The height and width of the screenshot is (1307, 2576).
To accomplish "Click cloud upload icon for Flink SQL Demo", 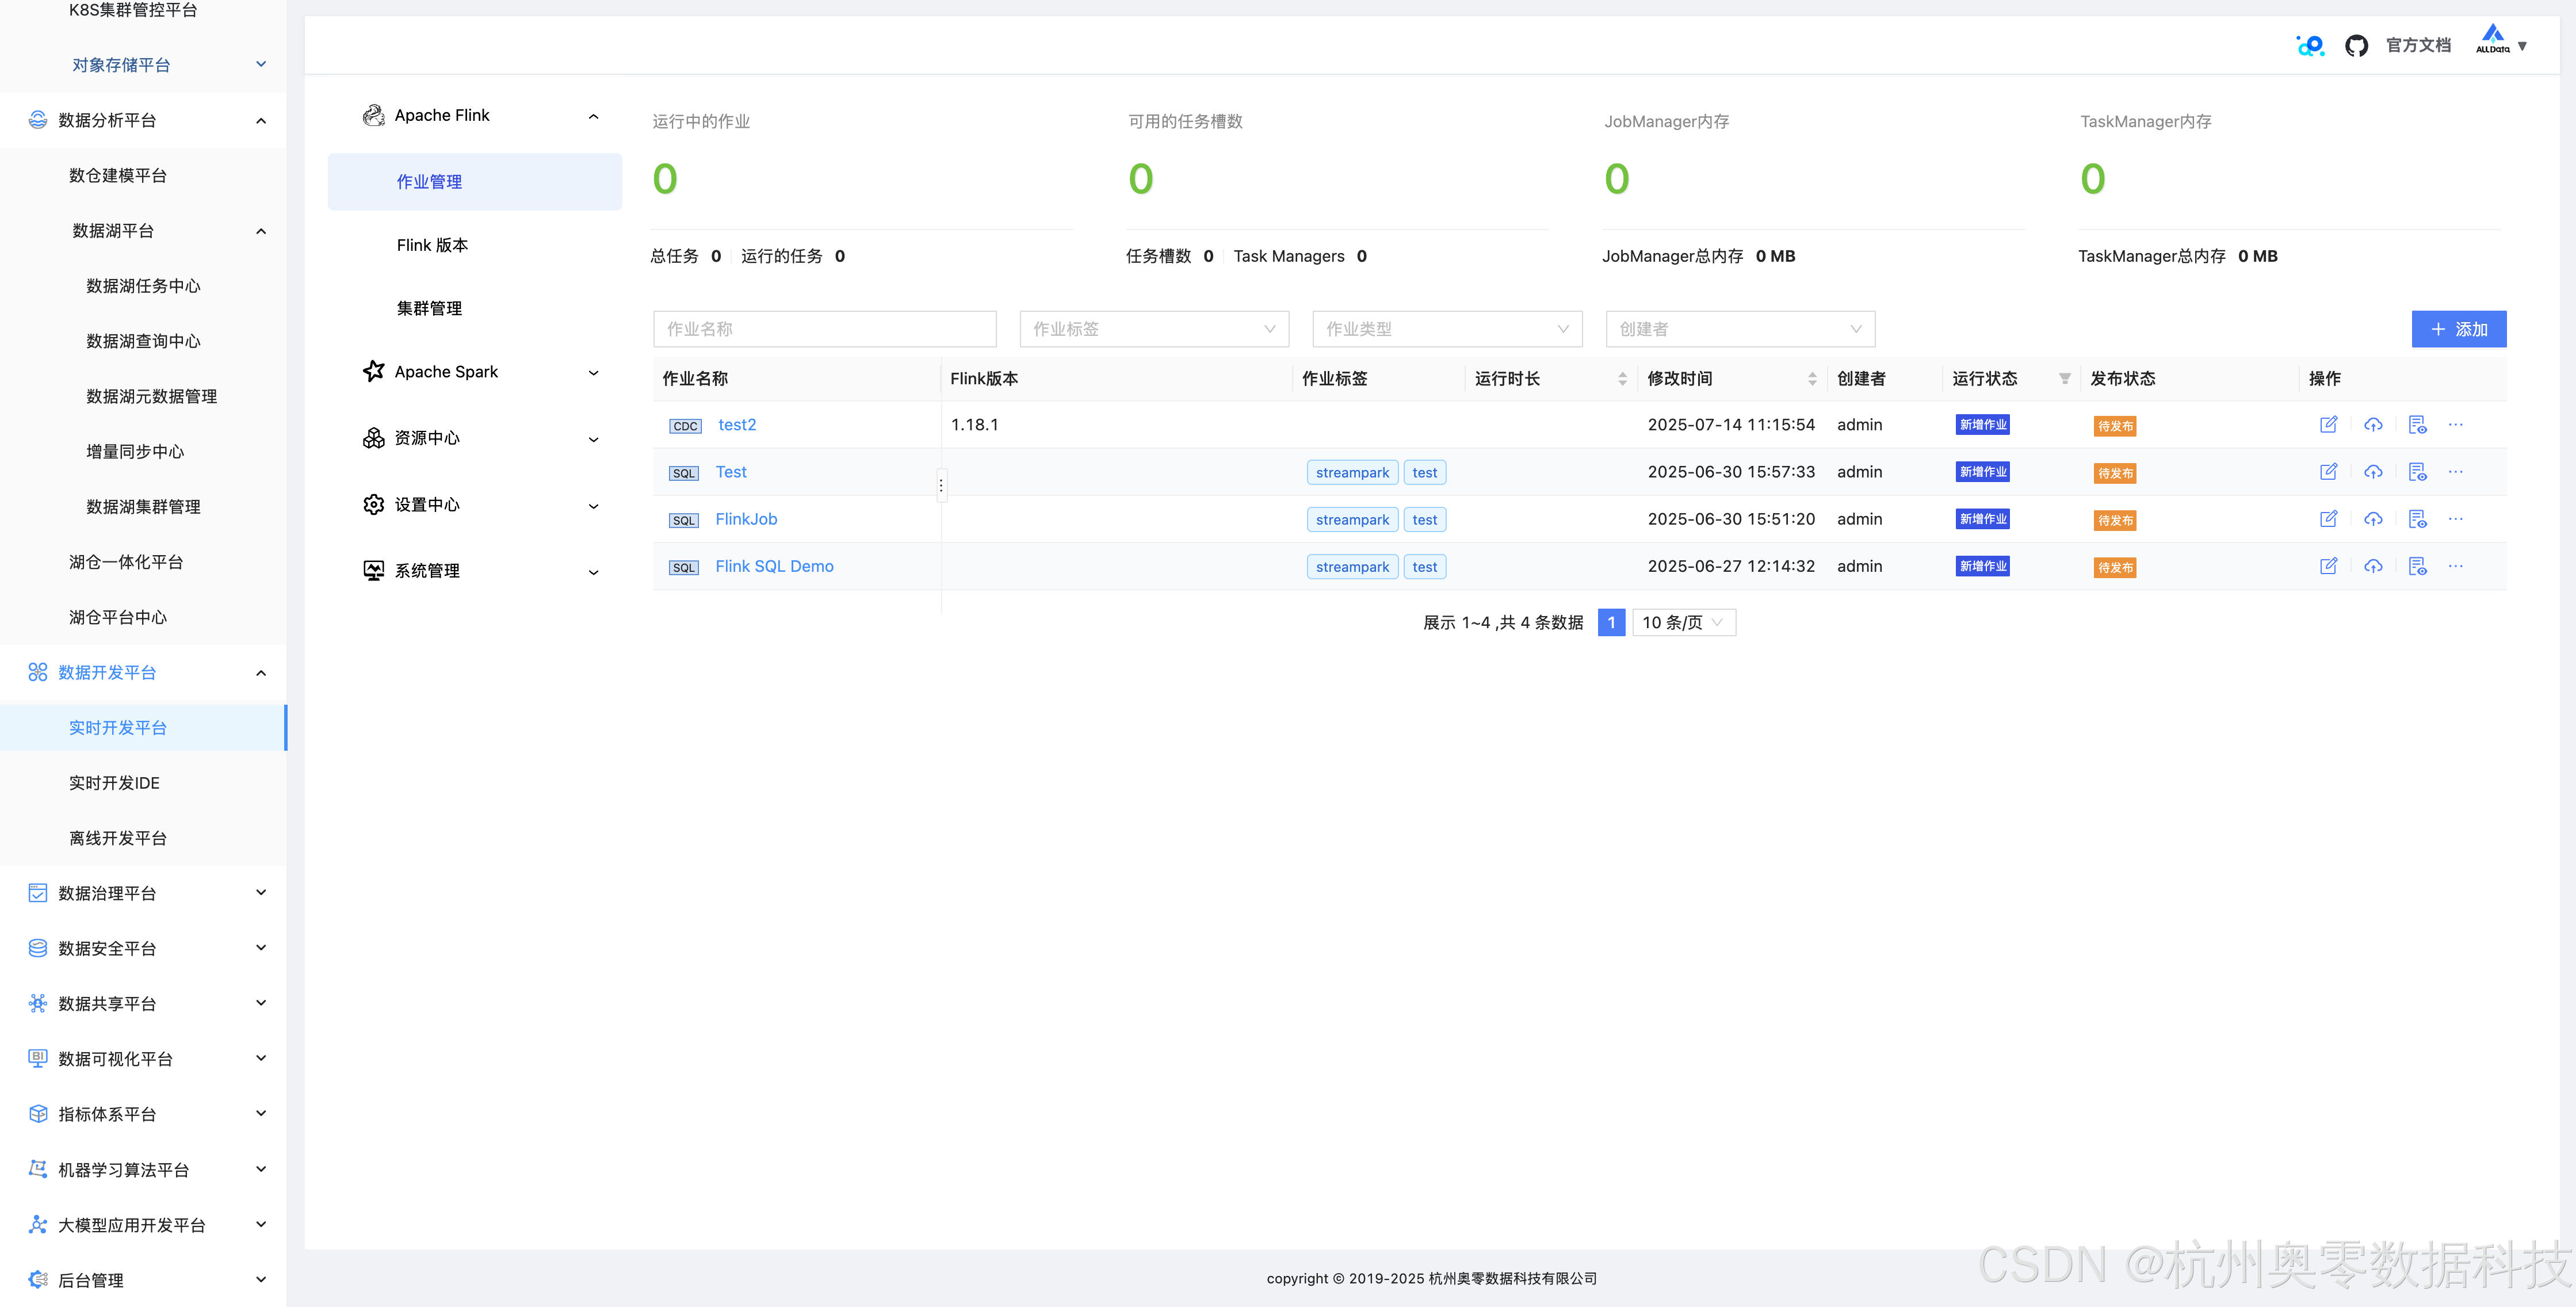I will tap(2373, 566).
